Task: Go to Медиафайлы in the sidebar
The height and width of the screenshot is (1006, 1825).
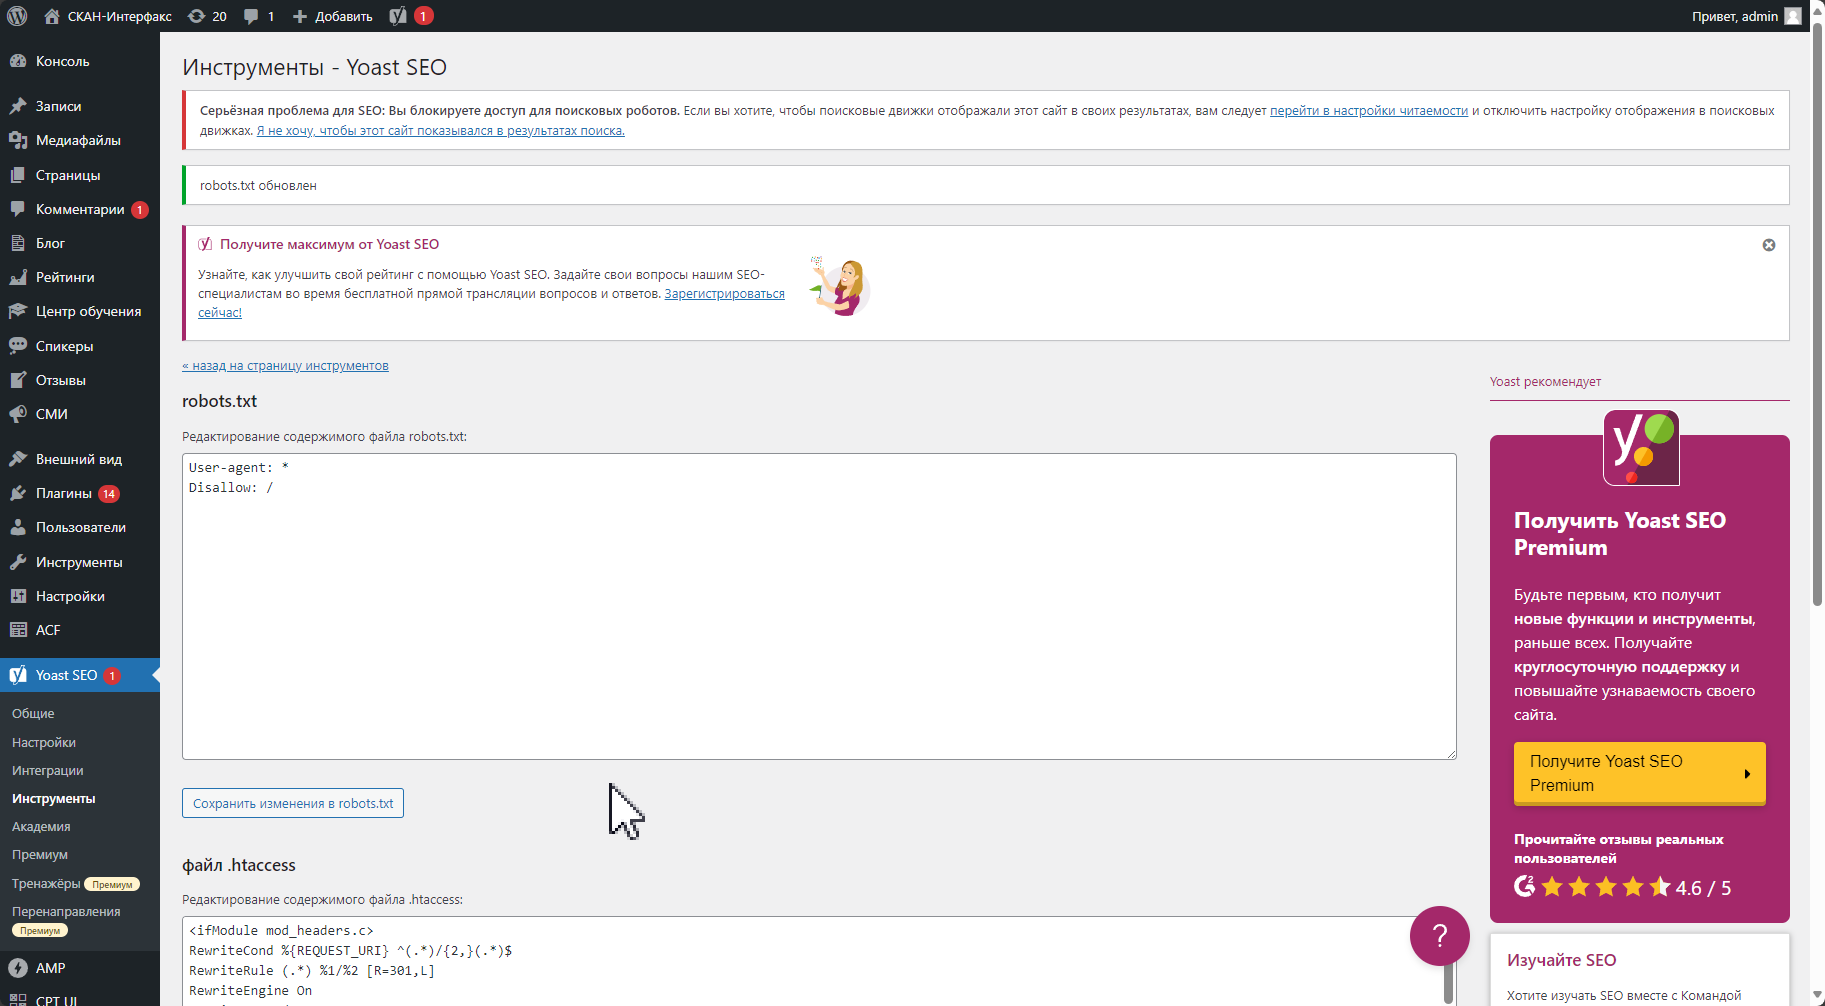Action: 78,140
